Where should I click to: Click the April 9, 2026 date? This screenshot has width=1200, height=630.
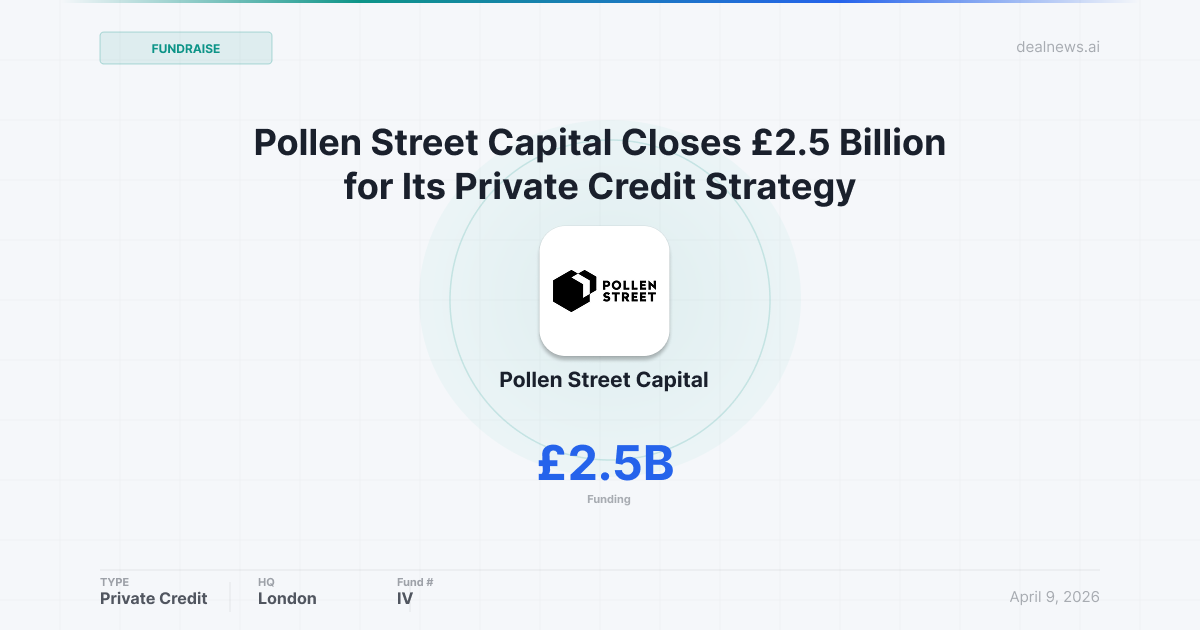(x=1054, y=597)
